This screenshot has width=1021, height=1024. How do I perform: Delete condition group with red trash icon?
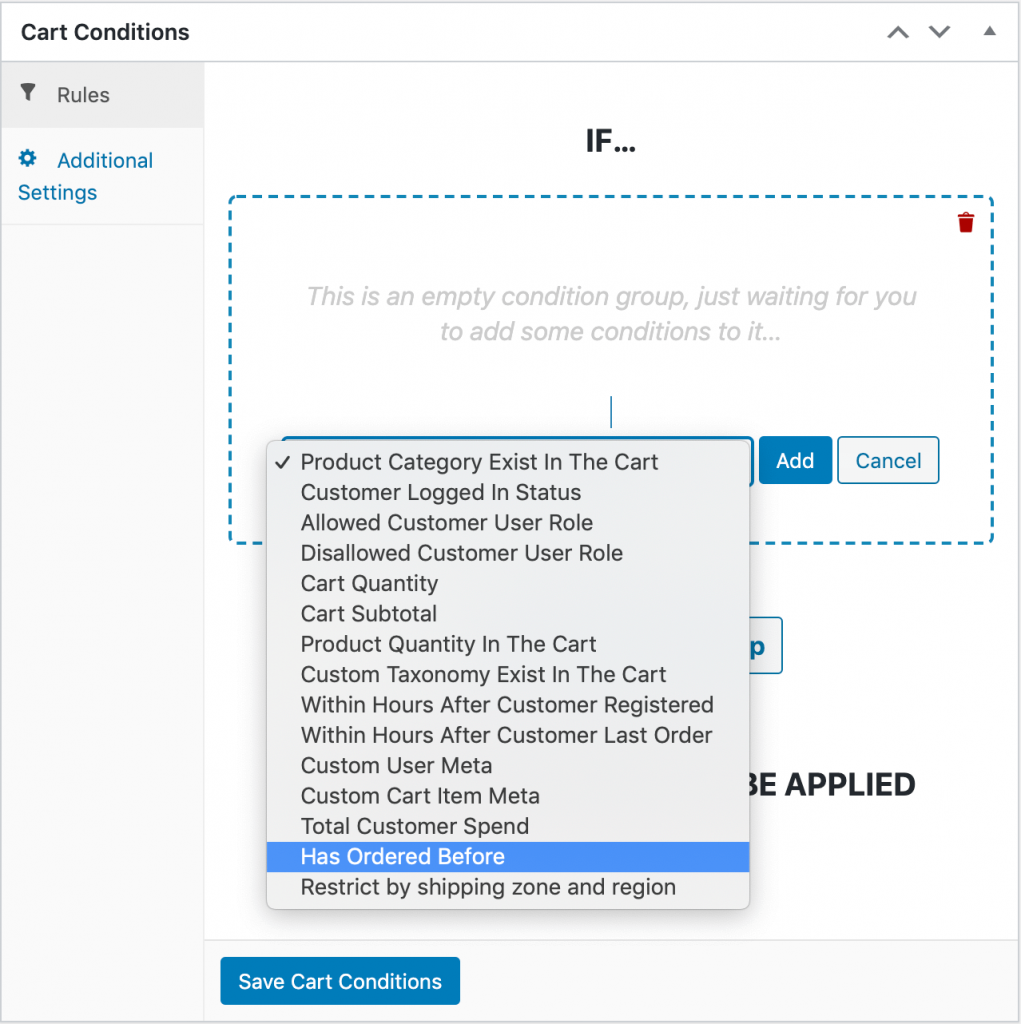point(965,222)
